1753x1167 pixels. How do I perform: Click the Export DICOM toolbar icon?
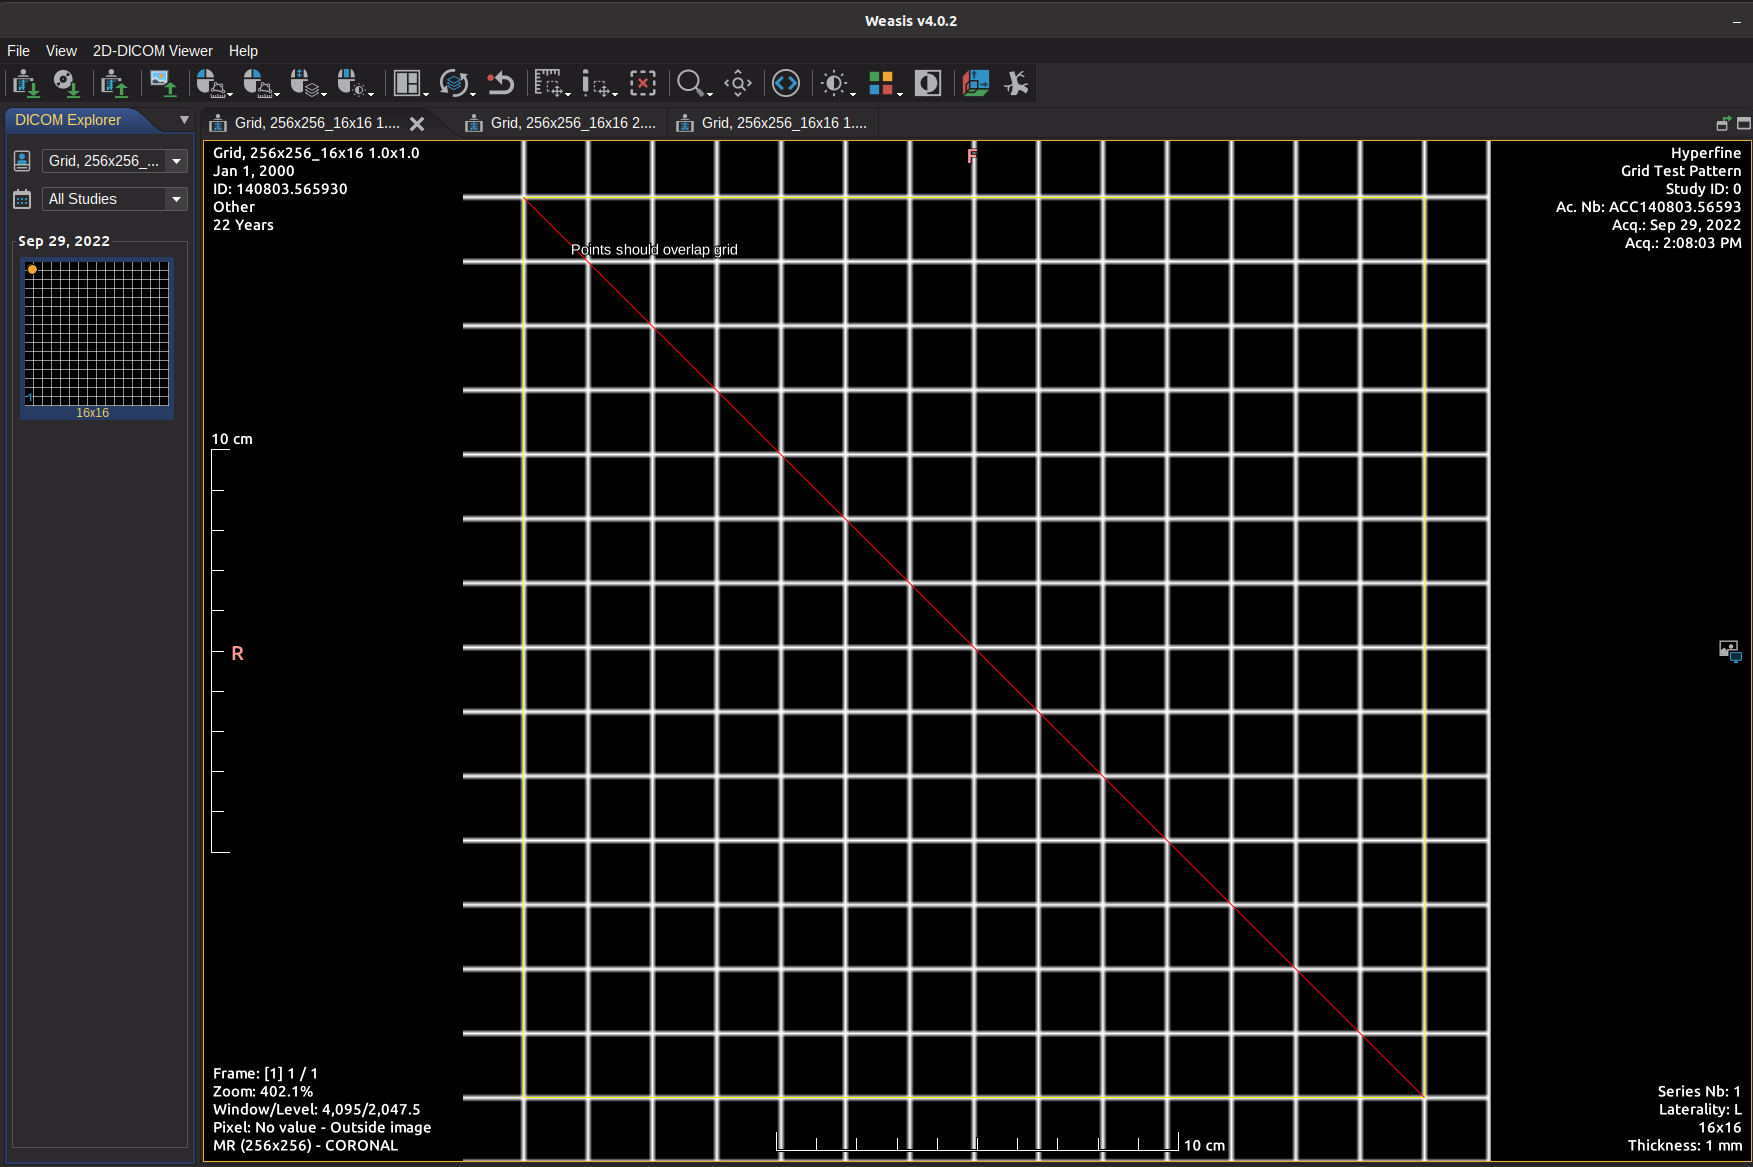114,84
